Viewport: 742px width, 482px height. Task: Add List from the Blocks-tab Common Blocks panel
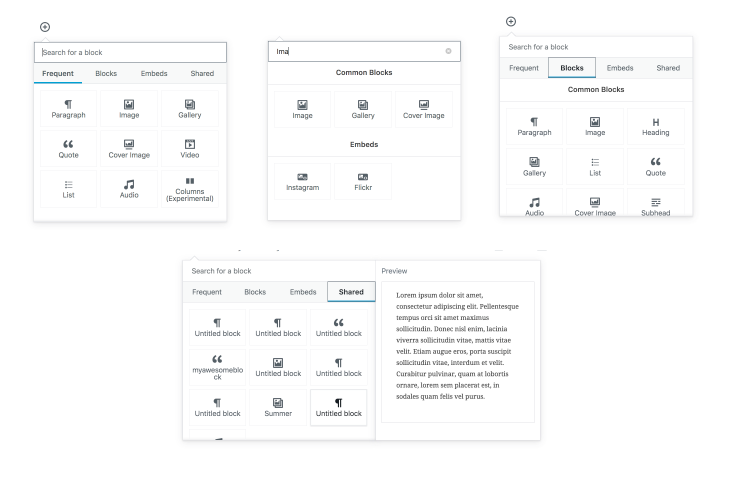pyautogui.click(x=595, y=167)
